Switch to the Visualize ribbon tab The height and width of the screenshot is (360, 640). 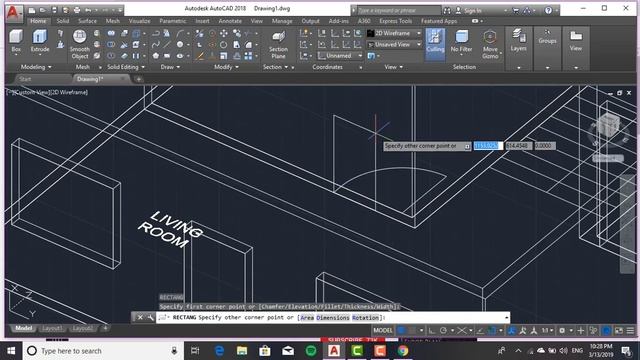(140, 21)
